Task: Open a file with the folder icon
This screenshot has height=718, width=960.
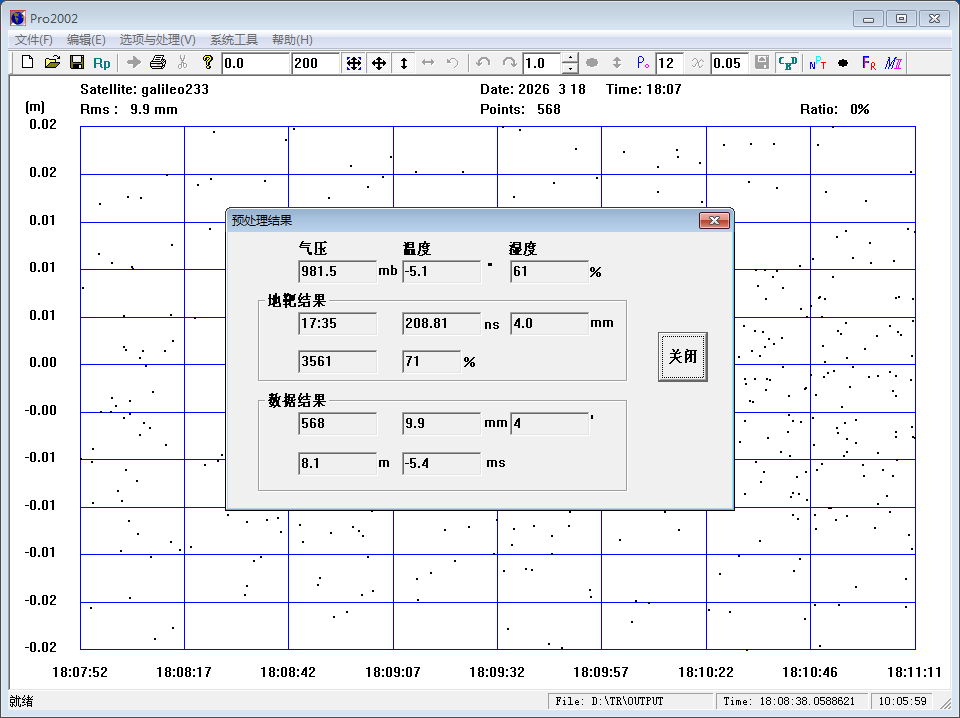Action: (52, 63)
